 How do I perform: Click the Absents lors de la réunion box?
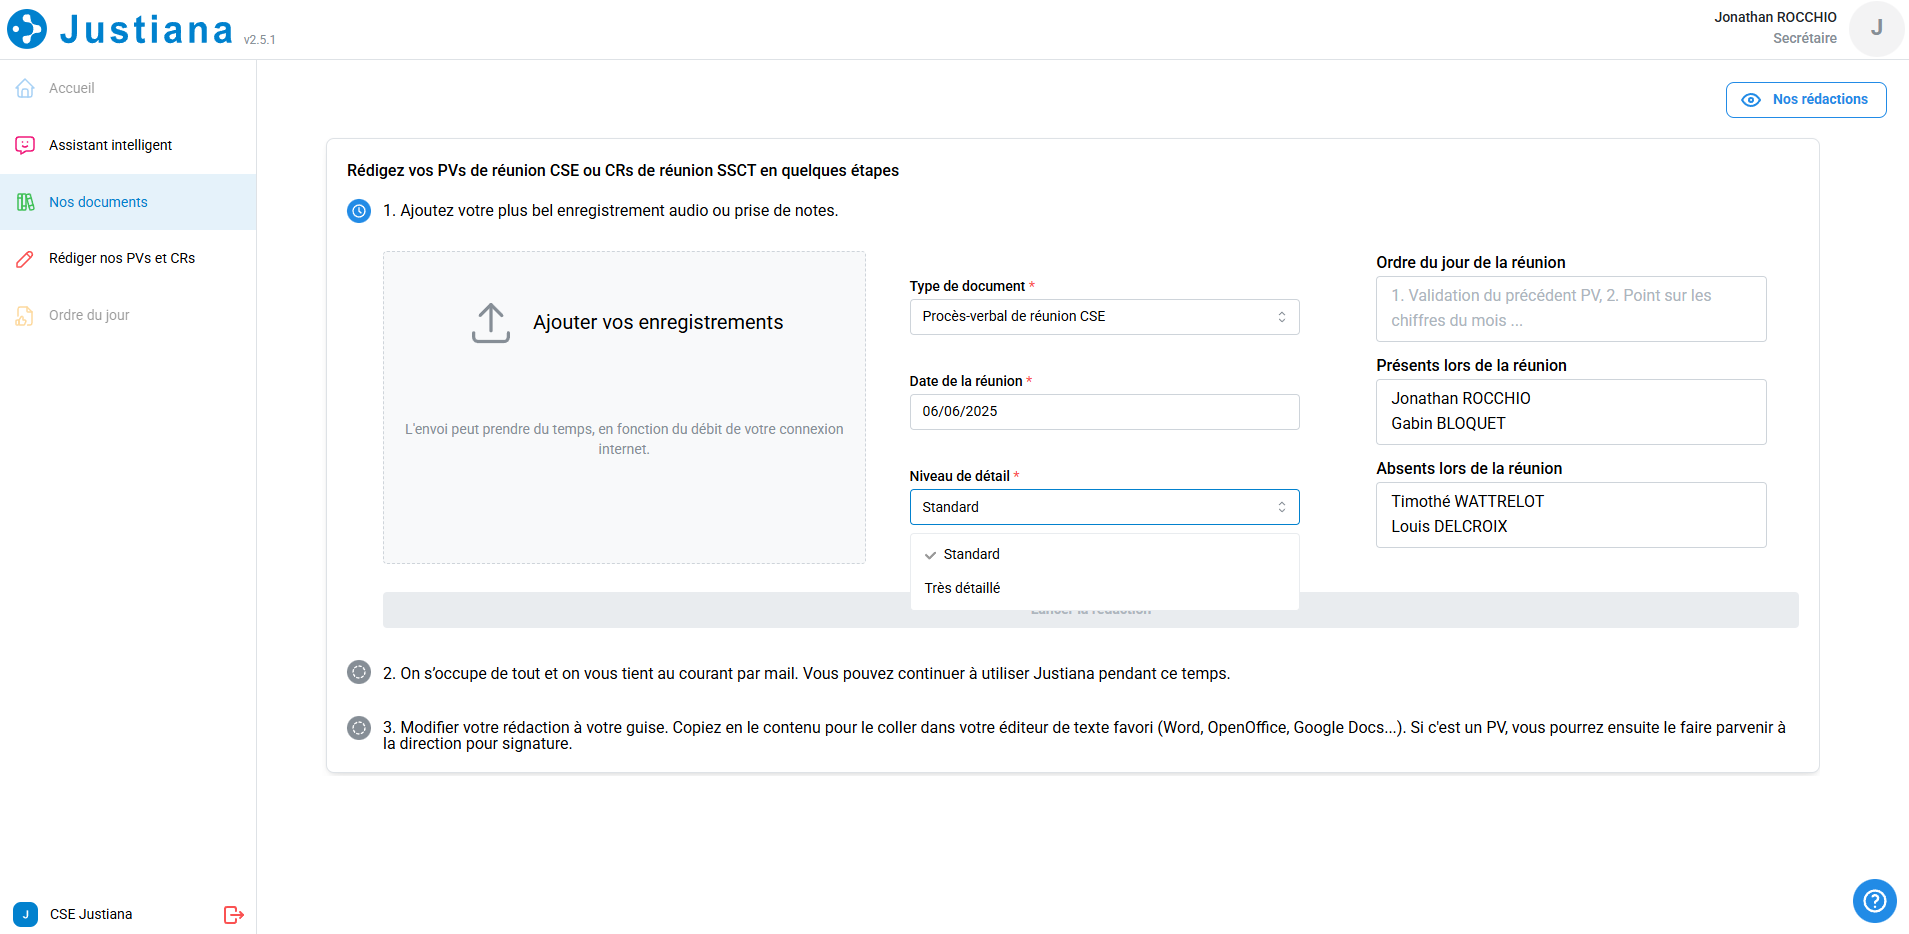pyautogui.click(x=1570, y=515)
